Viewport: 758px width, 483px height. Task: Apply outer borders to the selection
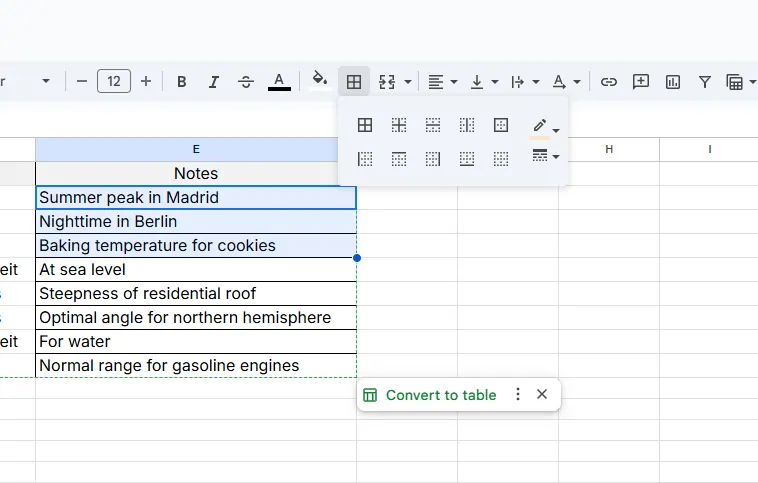[x=501, y=125]
